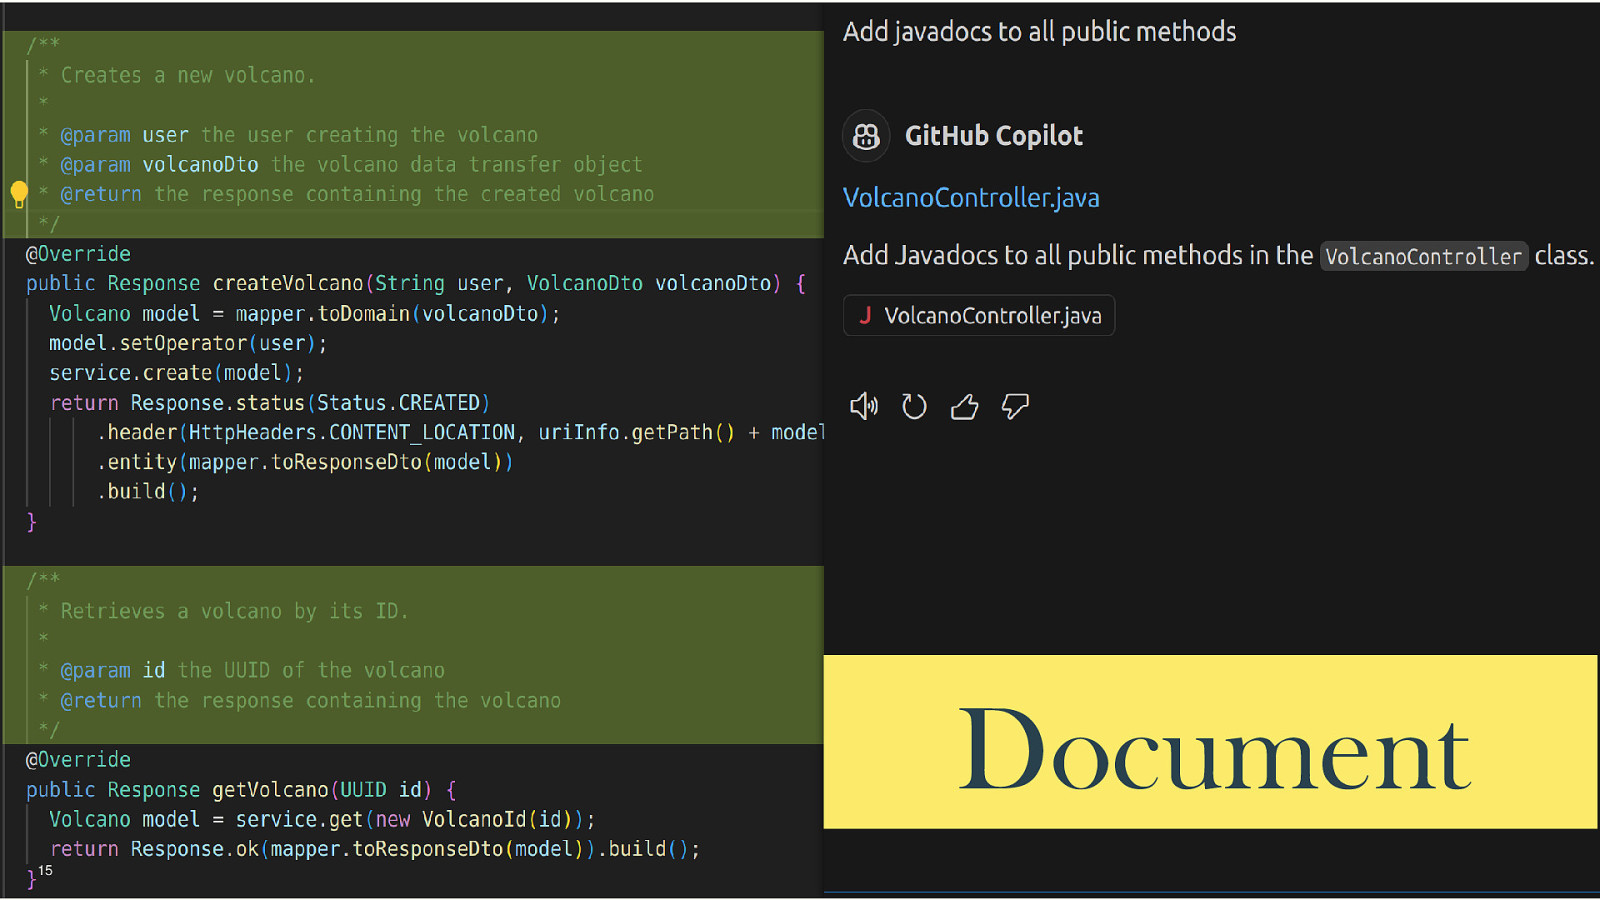Open the VolcanoController.java file chip
The height and width of the screenshot is (900, 1600).
[x=979, y=316]
